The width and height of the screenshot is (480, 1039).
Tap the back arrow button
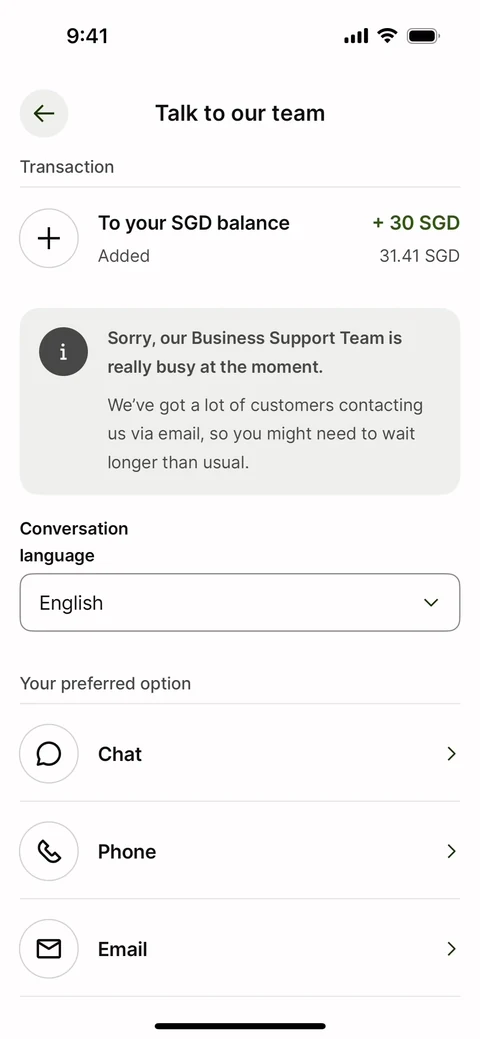pos(44,113)
